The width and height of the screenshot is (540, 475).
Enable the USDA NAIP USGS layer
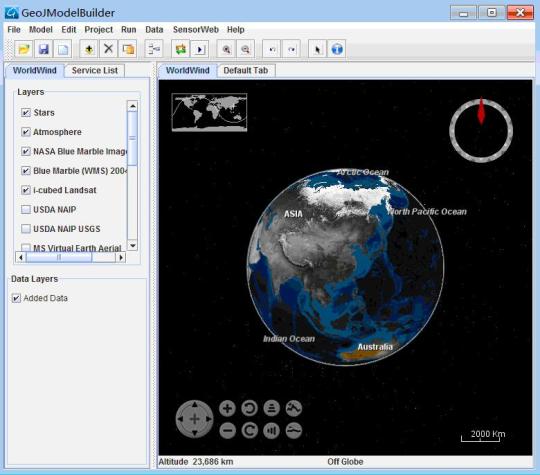(x=26, y=229)
